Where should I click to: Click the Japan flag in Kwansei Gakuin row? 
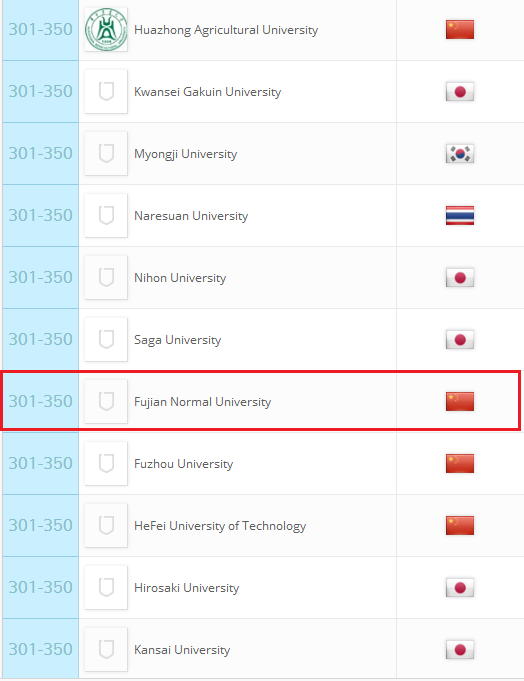point(460,92)
